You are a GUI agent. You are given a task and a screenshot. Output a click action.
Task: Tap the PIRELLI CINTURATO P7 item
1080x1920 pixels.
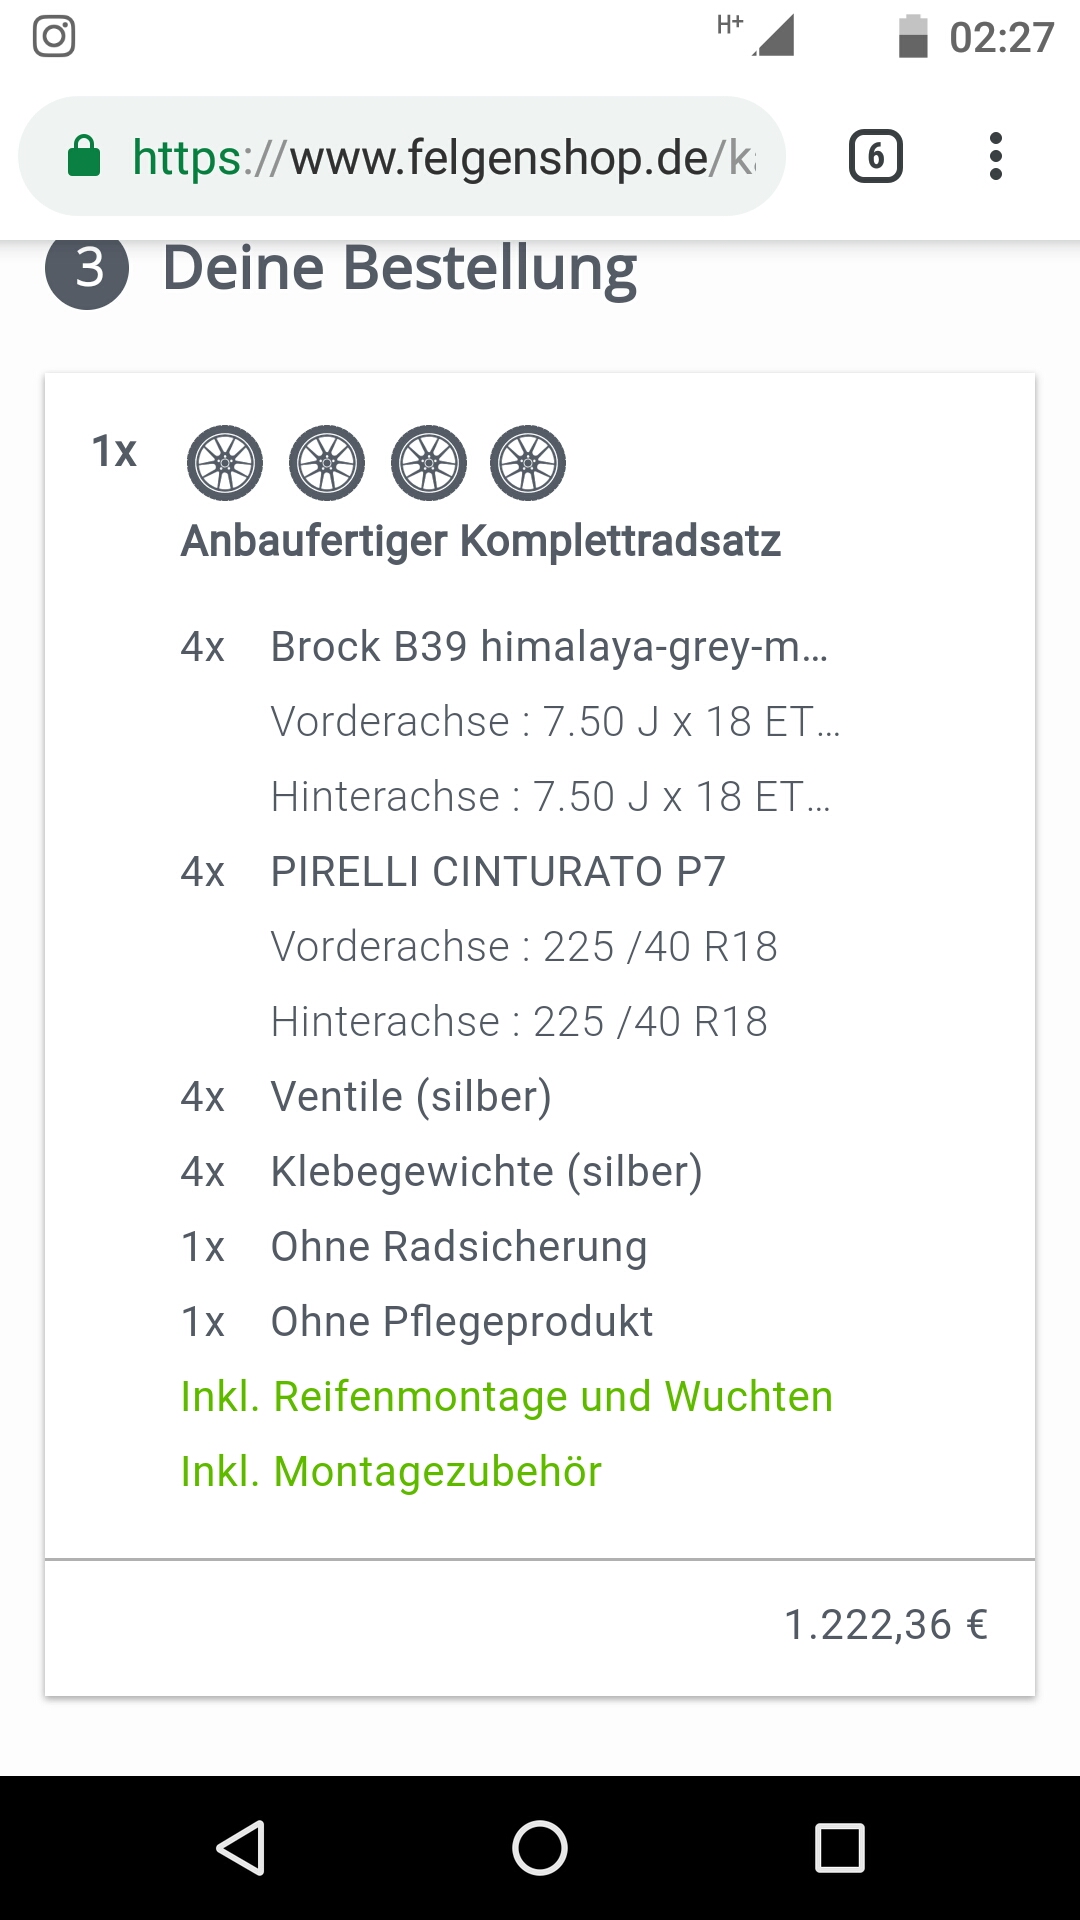(x=498, y=872)
